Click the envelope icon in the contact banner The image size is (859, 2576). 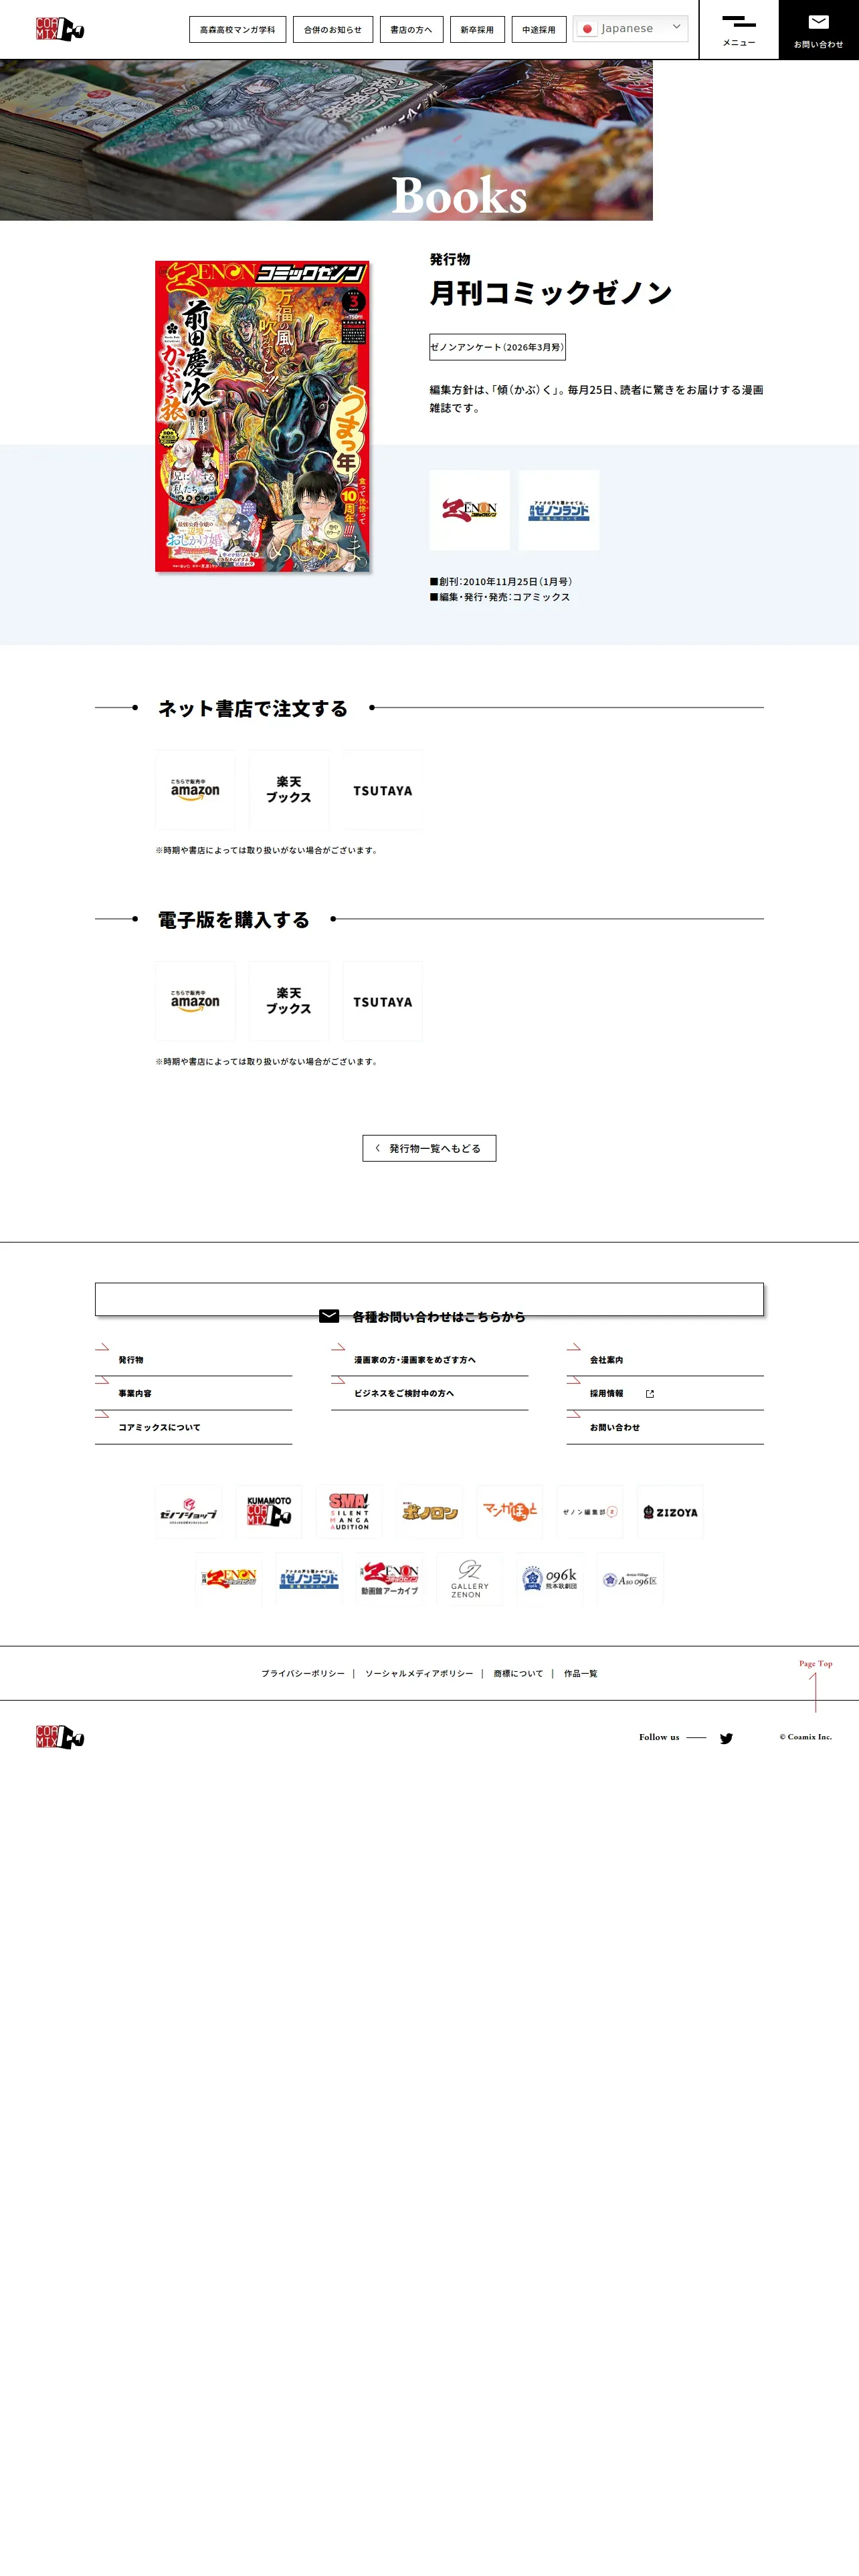click(x=329, y=1316)
